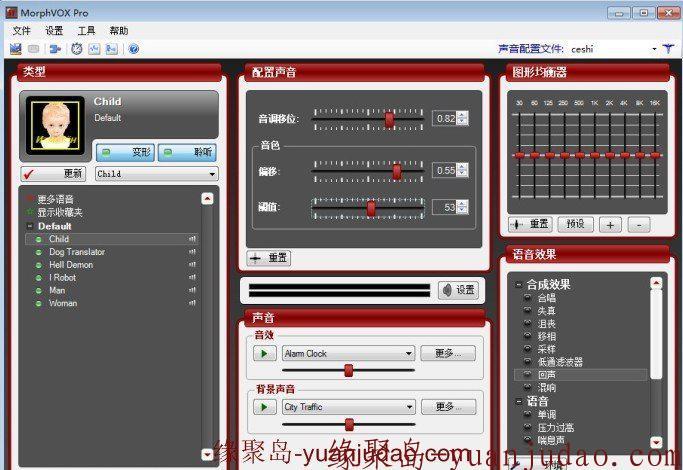Viewport: 683px width, 470px height.
Task: Click the stepper arrows for 音调移位 value 0.82
Action: (x=463, y=118)
